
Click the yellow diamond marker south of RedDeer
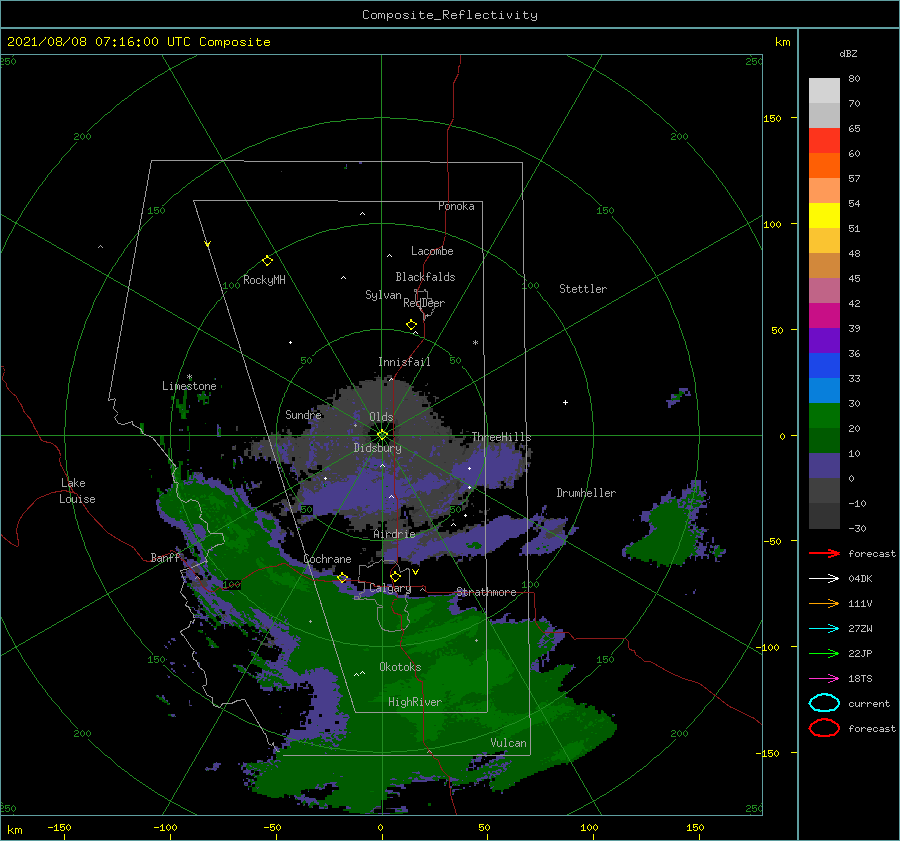(x=412, y=325)
